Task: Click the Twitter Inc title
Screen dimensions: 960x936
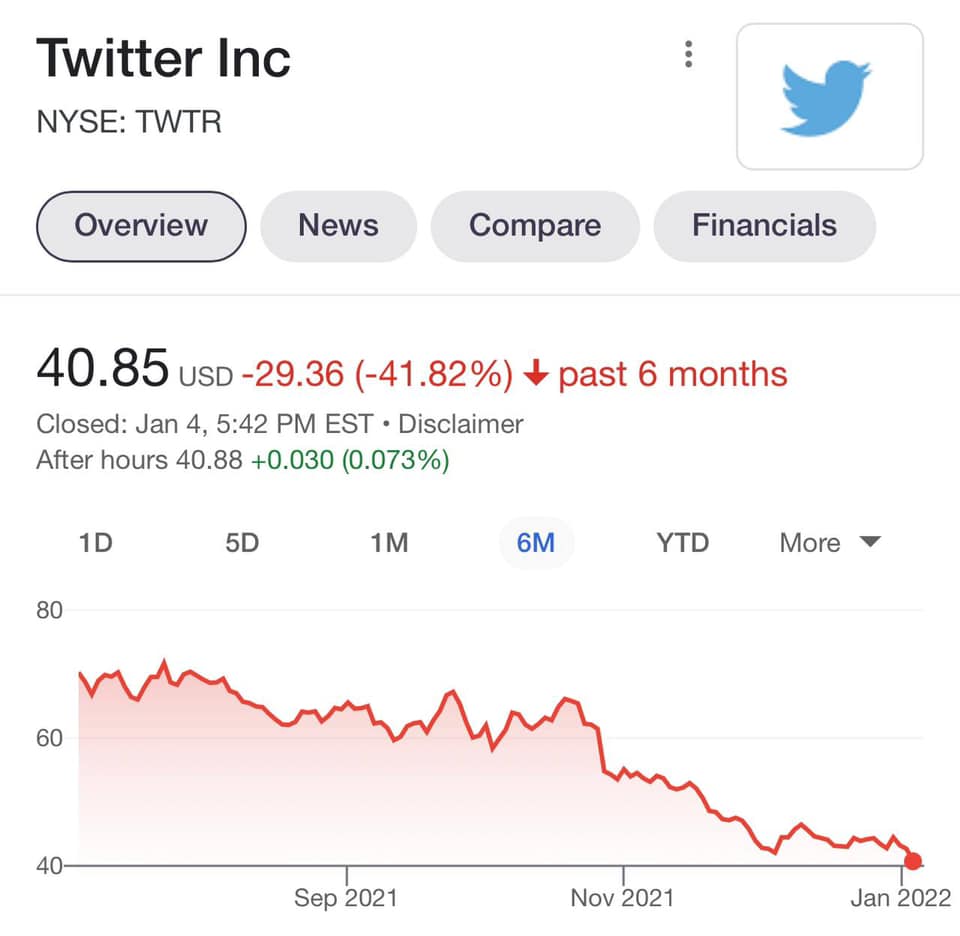Action: pos(164,58)
